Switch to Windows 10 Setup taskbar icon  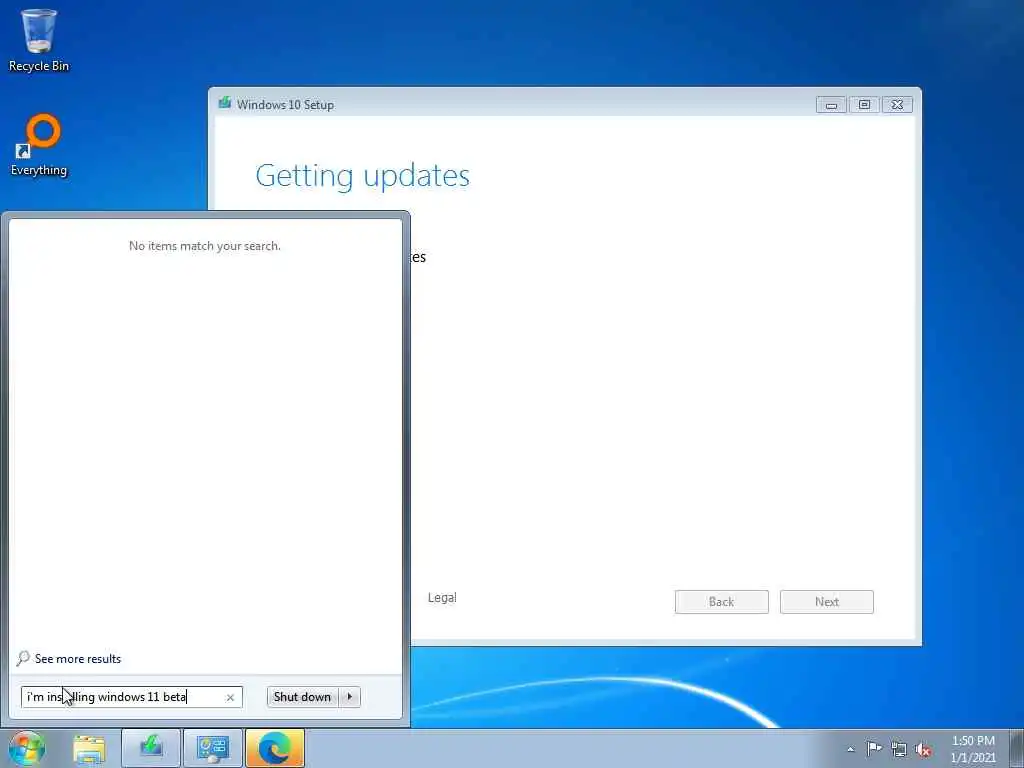151,748
